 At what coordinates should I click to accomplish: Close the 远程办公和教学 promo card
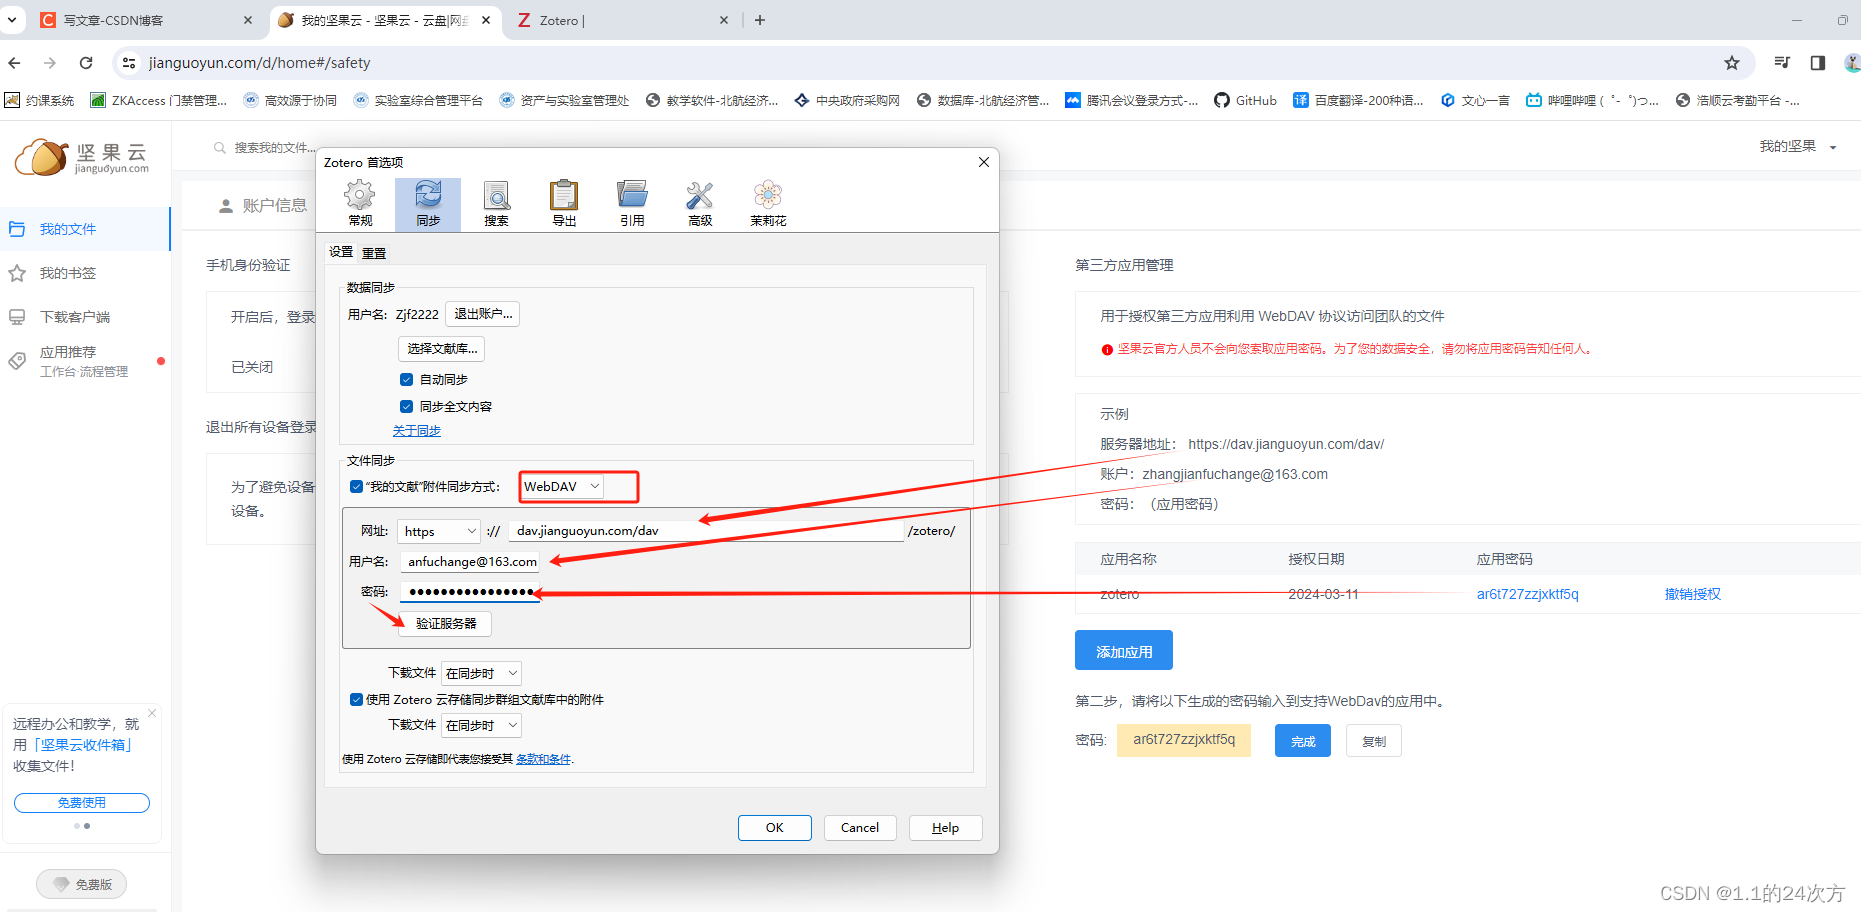(x=152, y=713)
